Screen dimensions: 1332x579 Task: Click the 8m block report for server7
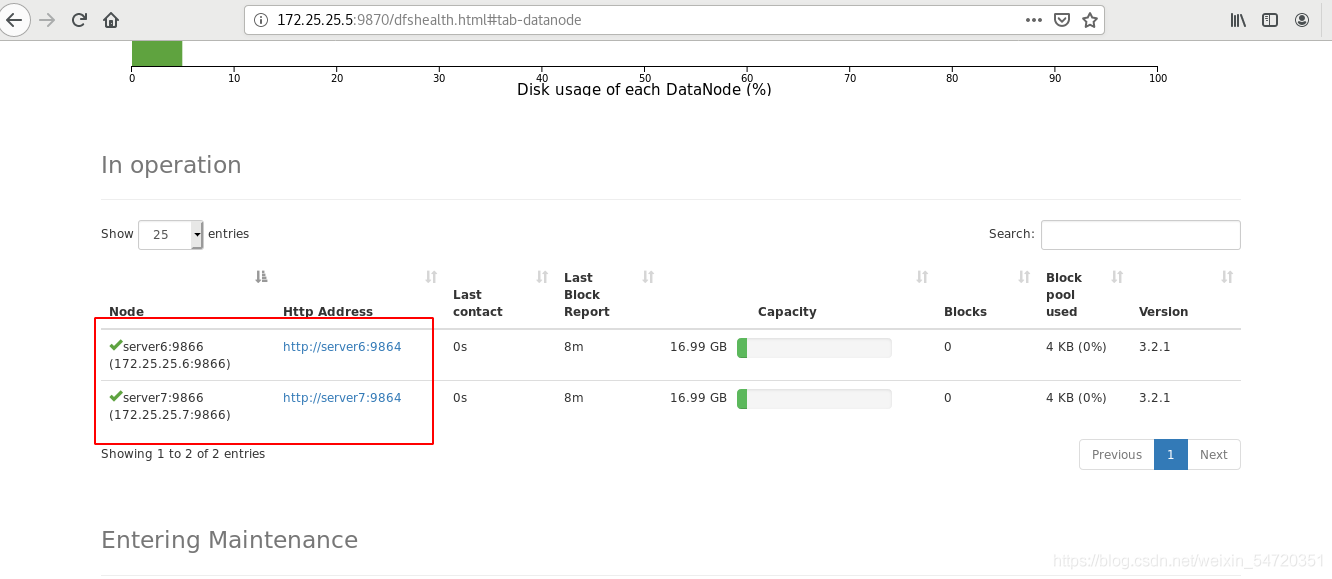tap(574, 398)
